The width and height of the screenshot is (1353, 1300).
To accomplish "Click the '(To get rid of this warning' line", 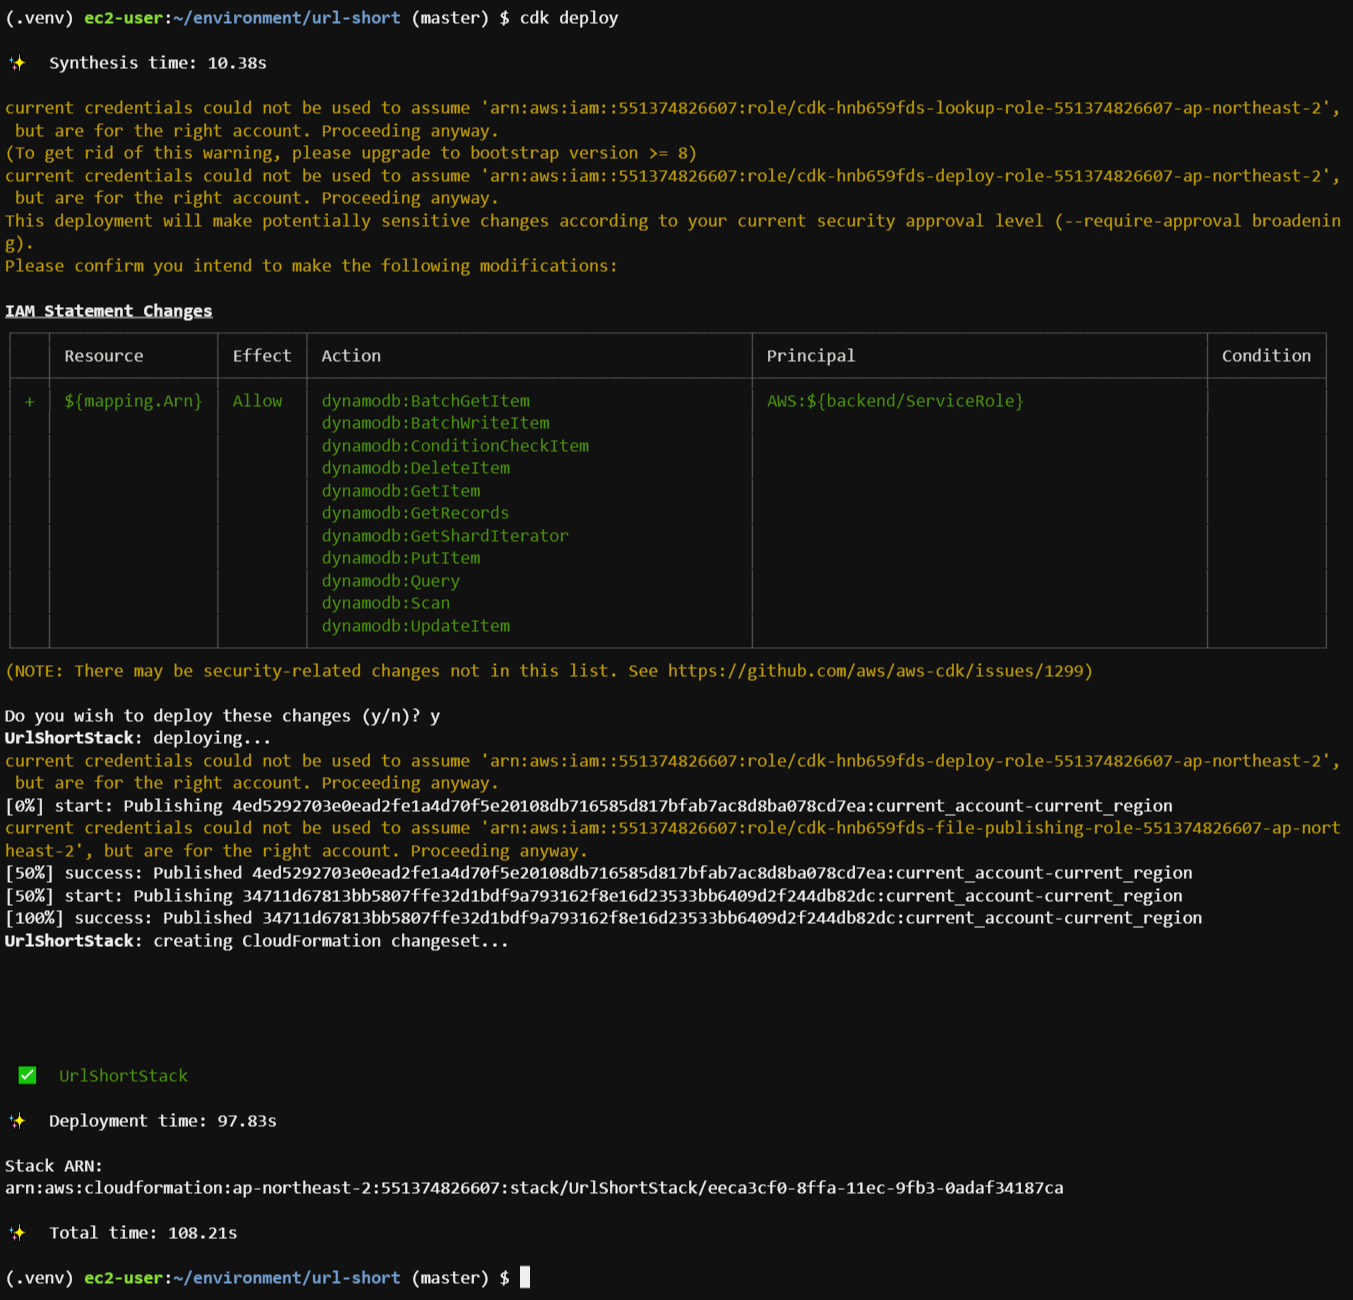I will click(x=351, y=153).
